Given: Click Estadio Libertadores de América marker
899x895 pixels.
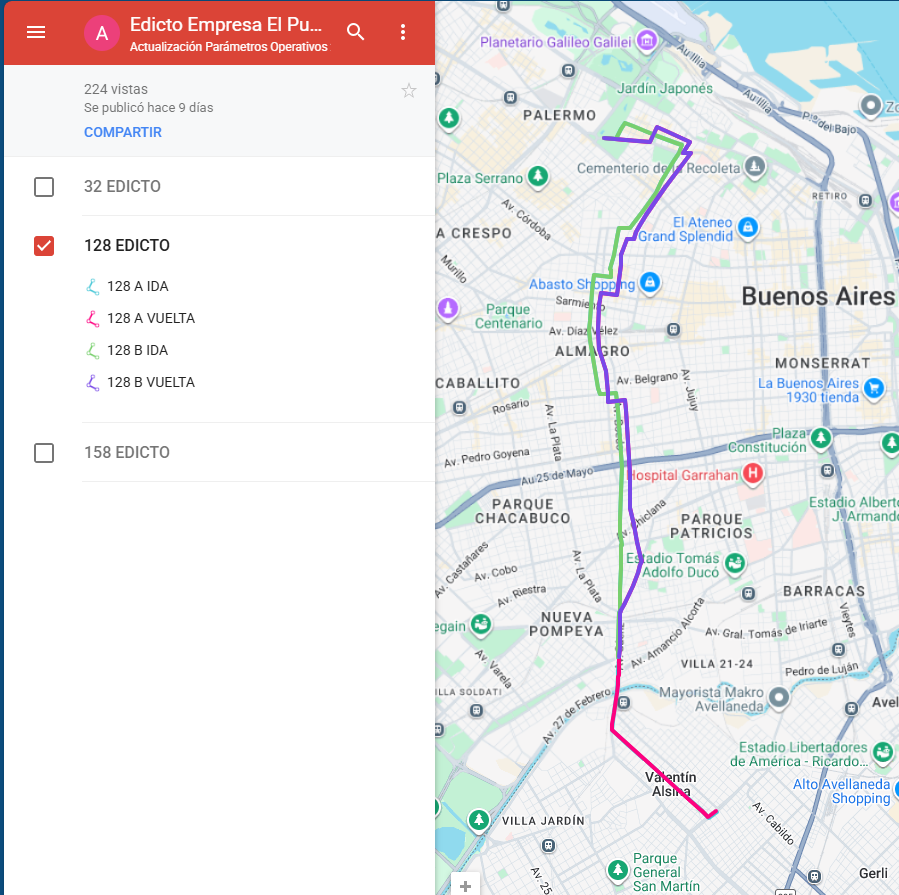Looking at the screenshot, I should click(x=882, y=752).
